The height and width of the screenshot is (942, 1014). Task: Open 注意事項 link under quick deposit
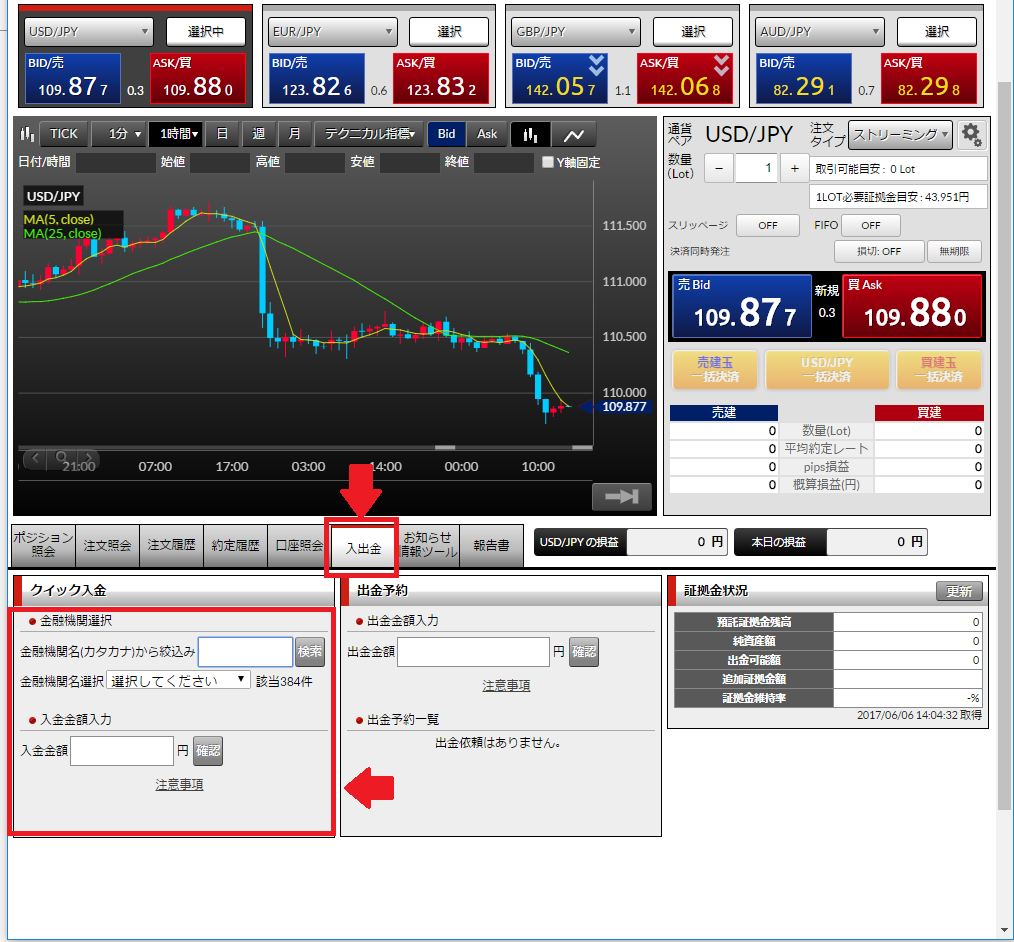179,784
